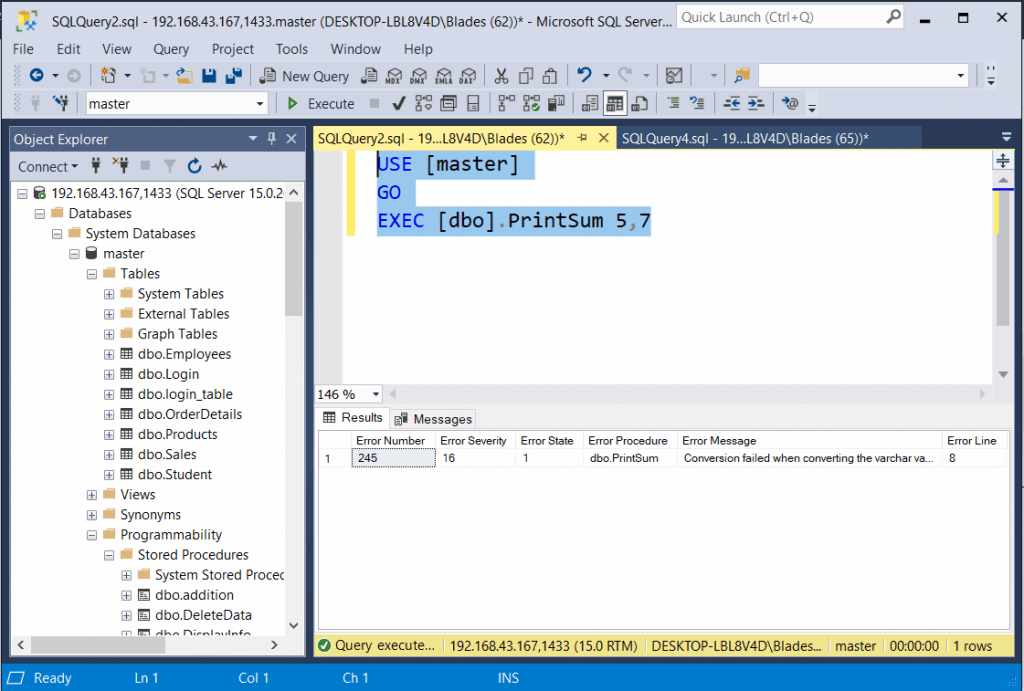Toggle the Object Explorer pin
This screenshot has height=691, width=1024.
coord(273,139)
